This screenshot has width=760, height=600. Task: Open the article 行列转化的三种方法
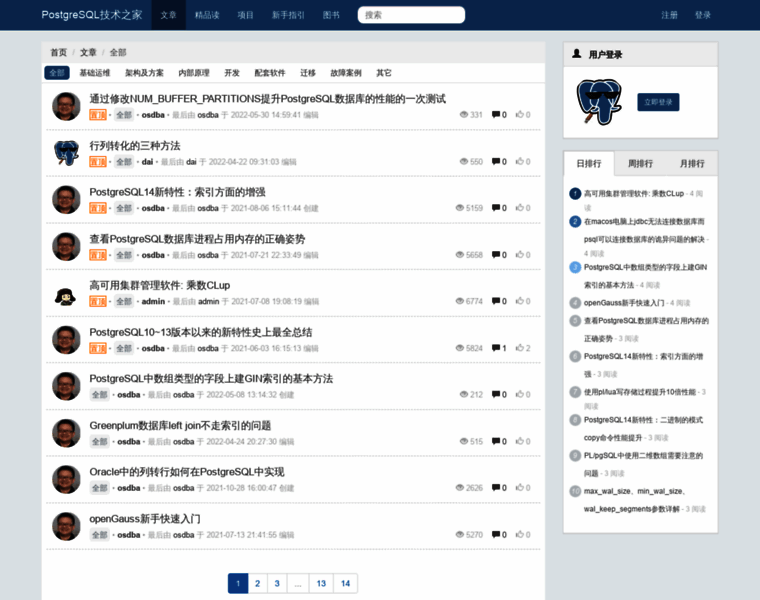point(135,146)
